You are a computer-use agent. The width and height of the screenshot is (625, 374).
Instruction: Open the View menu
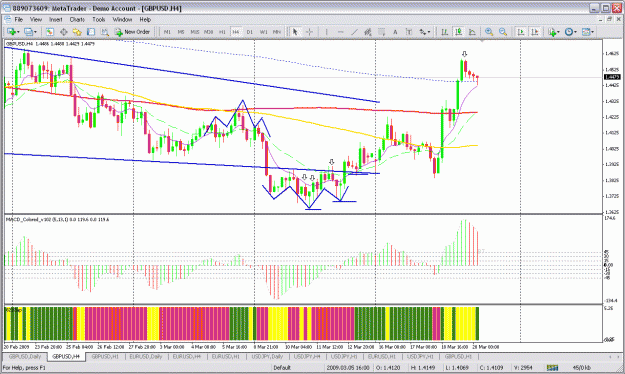[36, 19]
